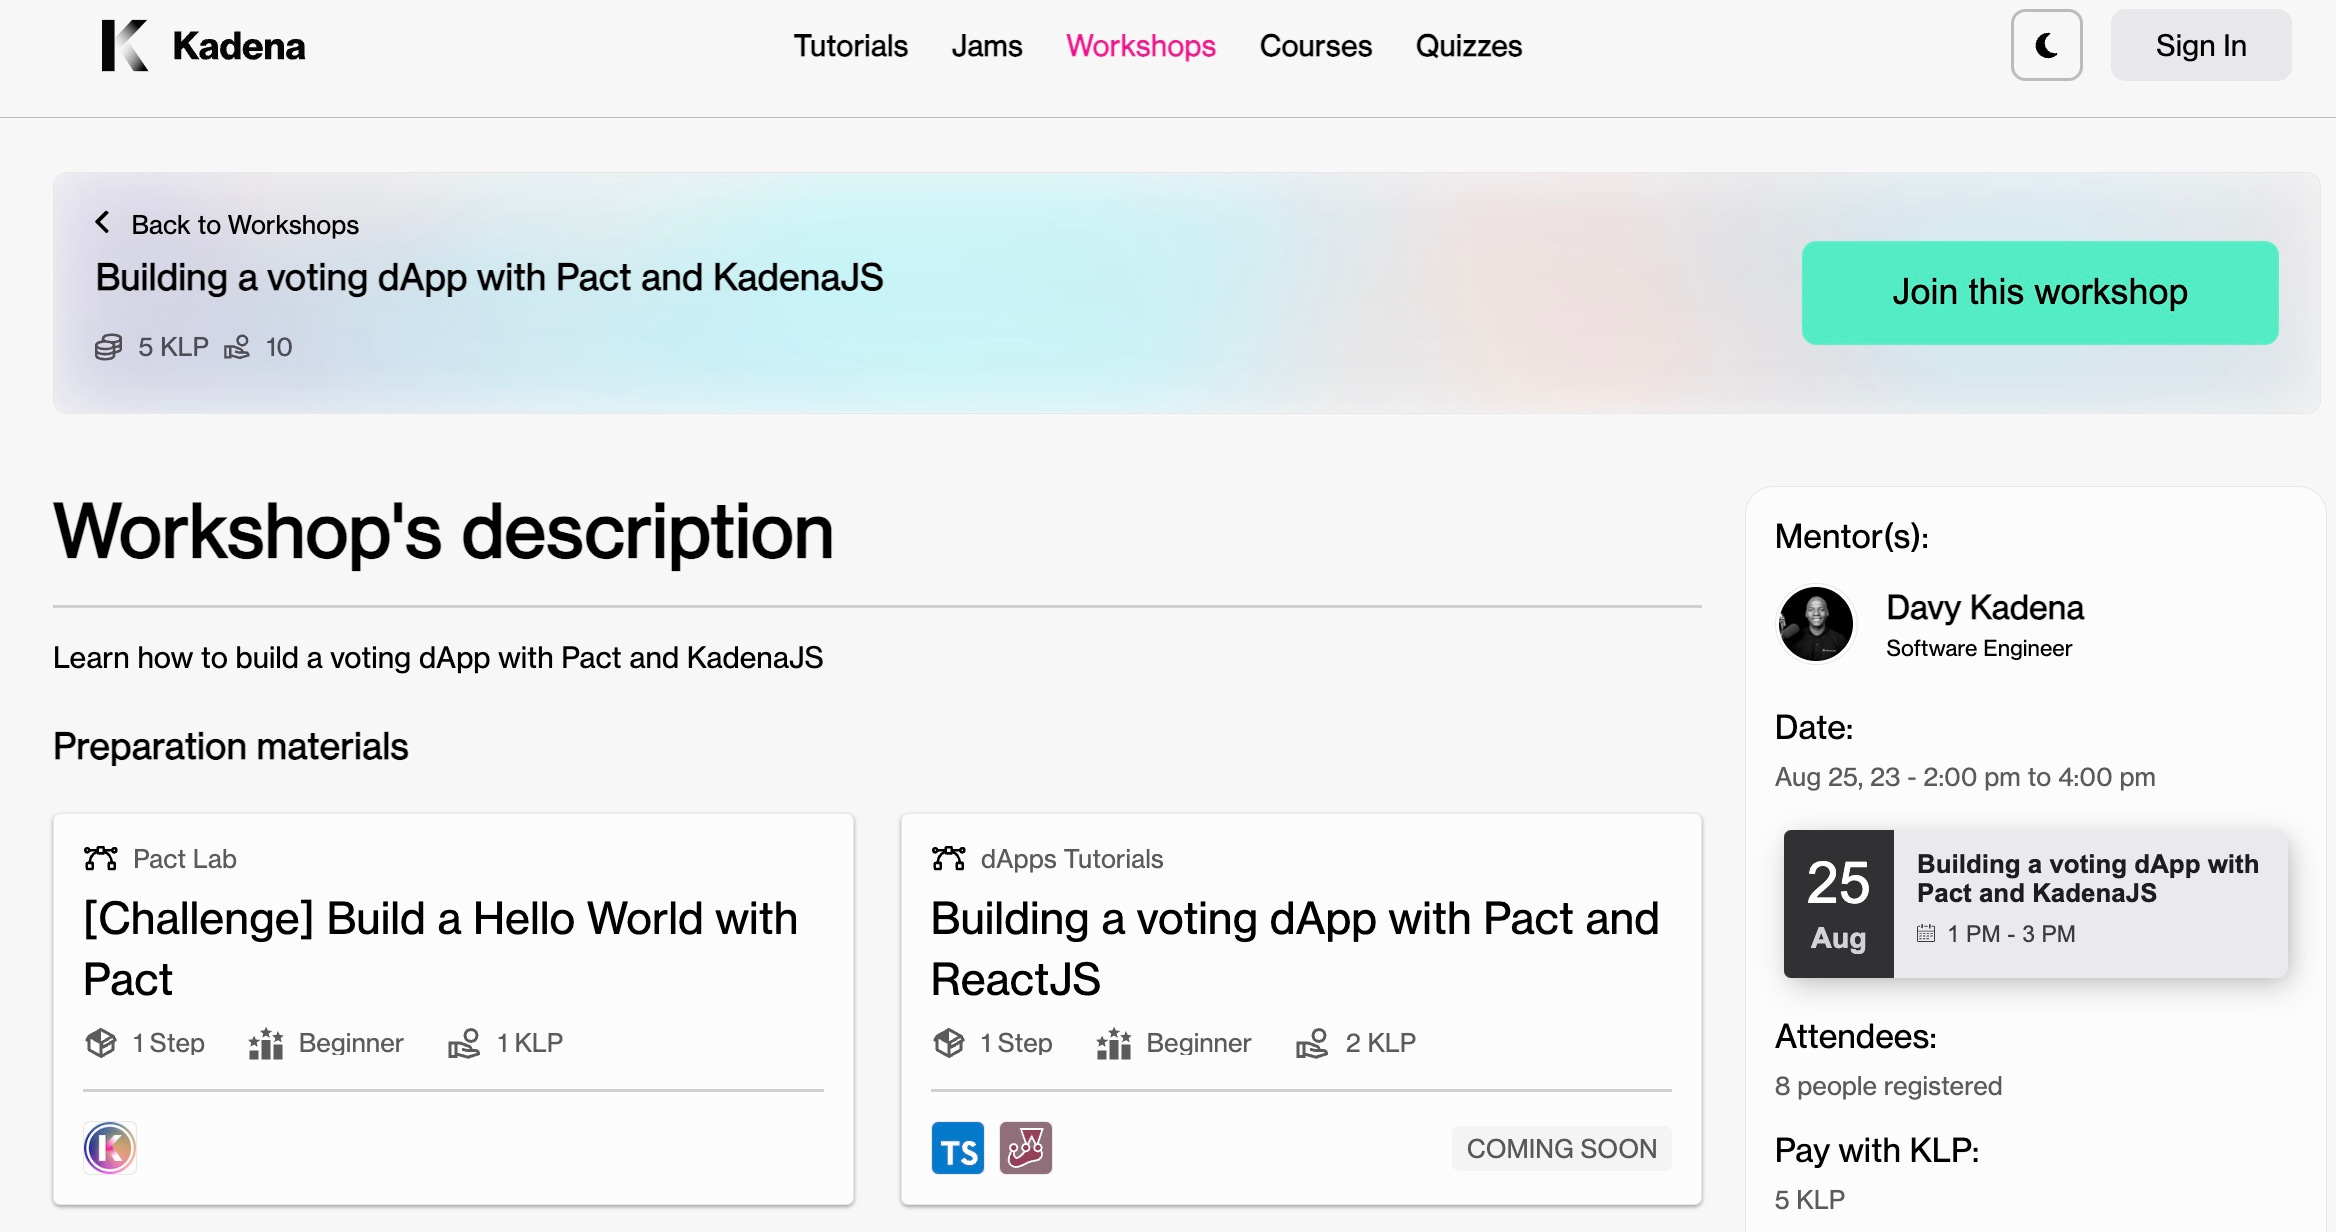Click cube icon by 1 Step in dApps card
Image resolution: width=2336 pixels, height=1232 pixels.
(x=948, y=1043)
